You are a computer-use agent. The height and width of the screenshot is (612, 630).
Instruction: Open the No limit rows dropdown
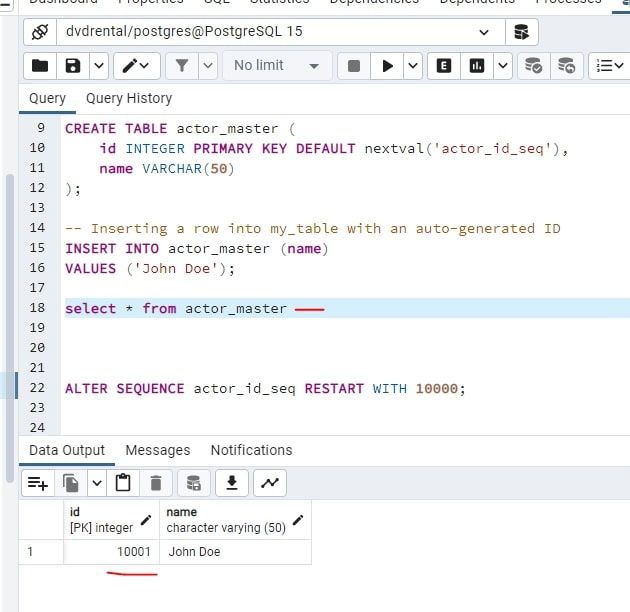pos(277,65)
